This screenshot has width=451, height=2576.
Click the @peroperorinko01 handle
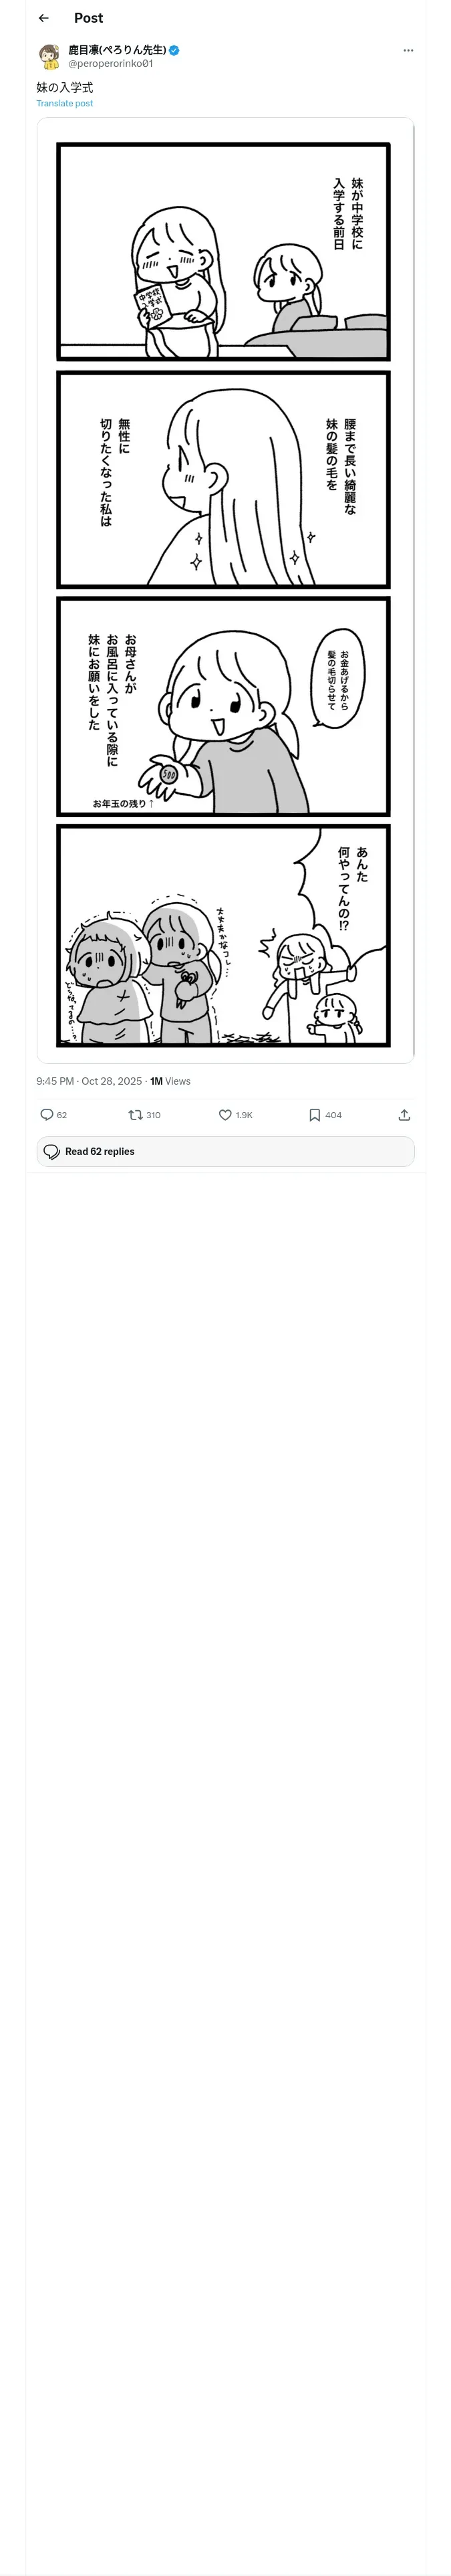110,63
